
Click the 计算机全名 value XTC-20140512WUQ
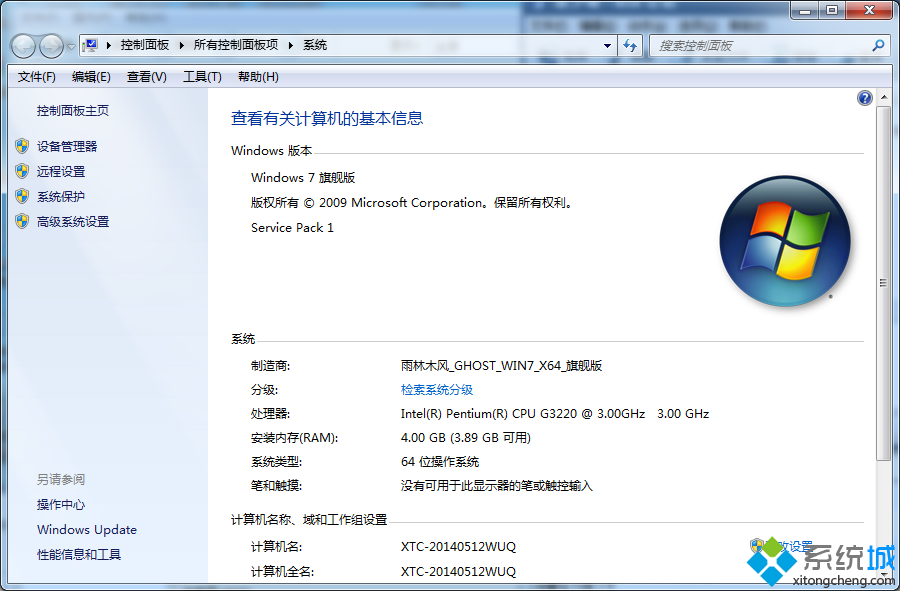(x=458, y=571)
